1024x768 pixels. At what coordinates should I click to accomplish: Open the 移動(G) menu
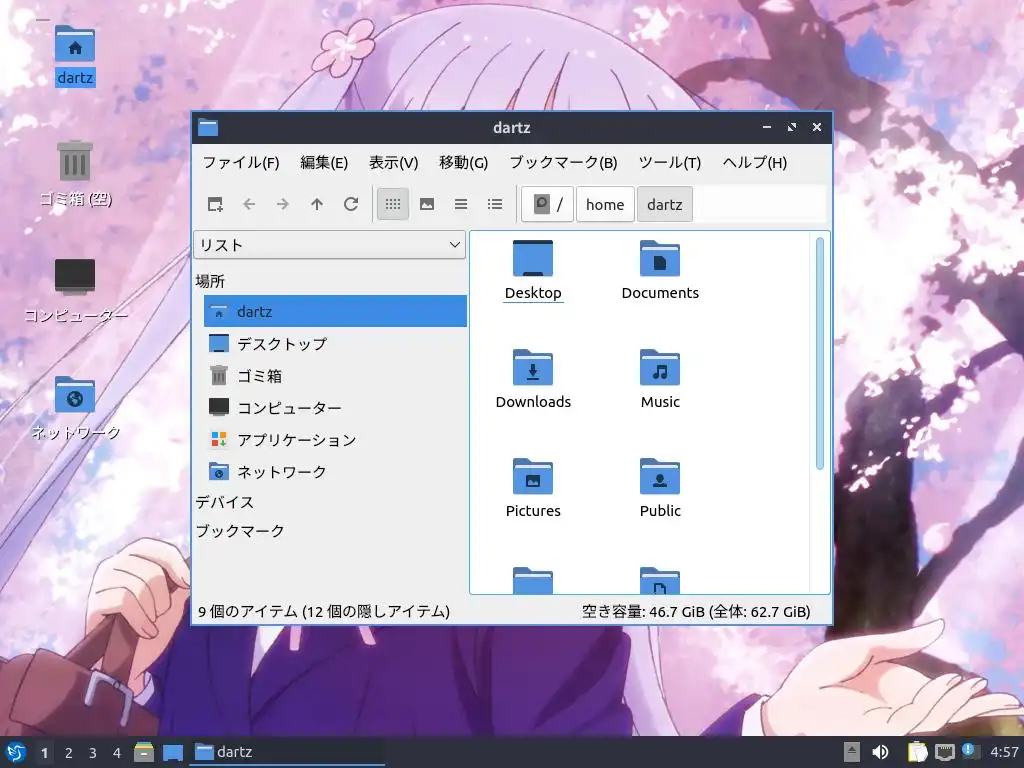click(x=464, y=163)
